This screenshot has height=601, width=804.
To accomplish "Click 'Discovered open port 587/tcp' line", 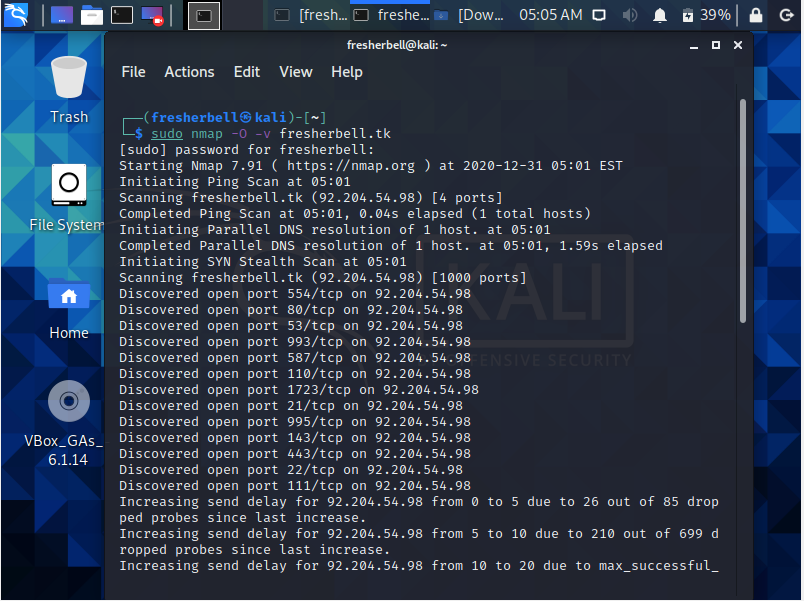I will coord(295,357).
